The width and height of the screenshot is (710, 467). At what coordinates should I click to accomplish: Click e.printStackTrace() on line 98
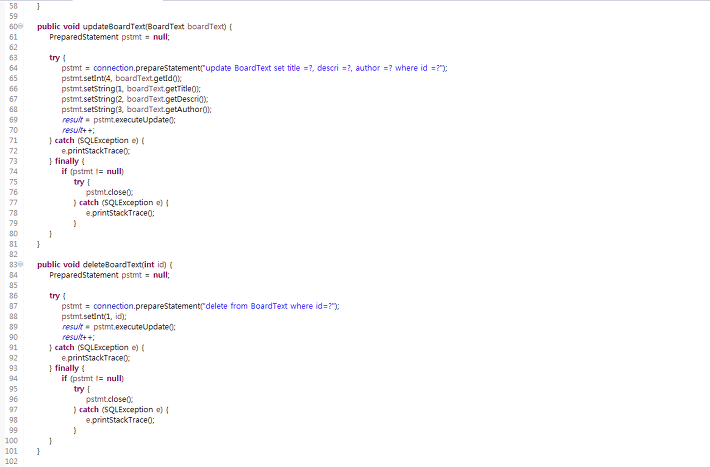(120, 420)
